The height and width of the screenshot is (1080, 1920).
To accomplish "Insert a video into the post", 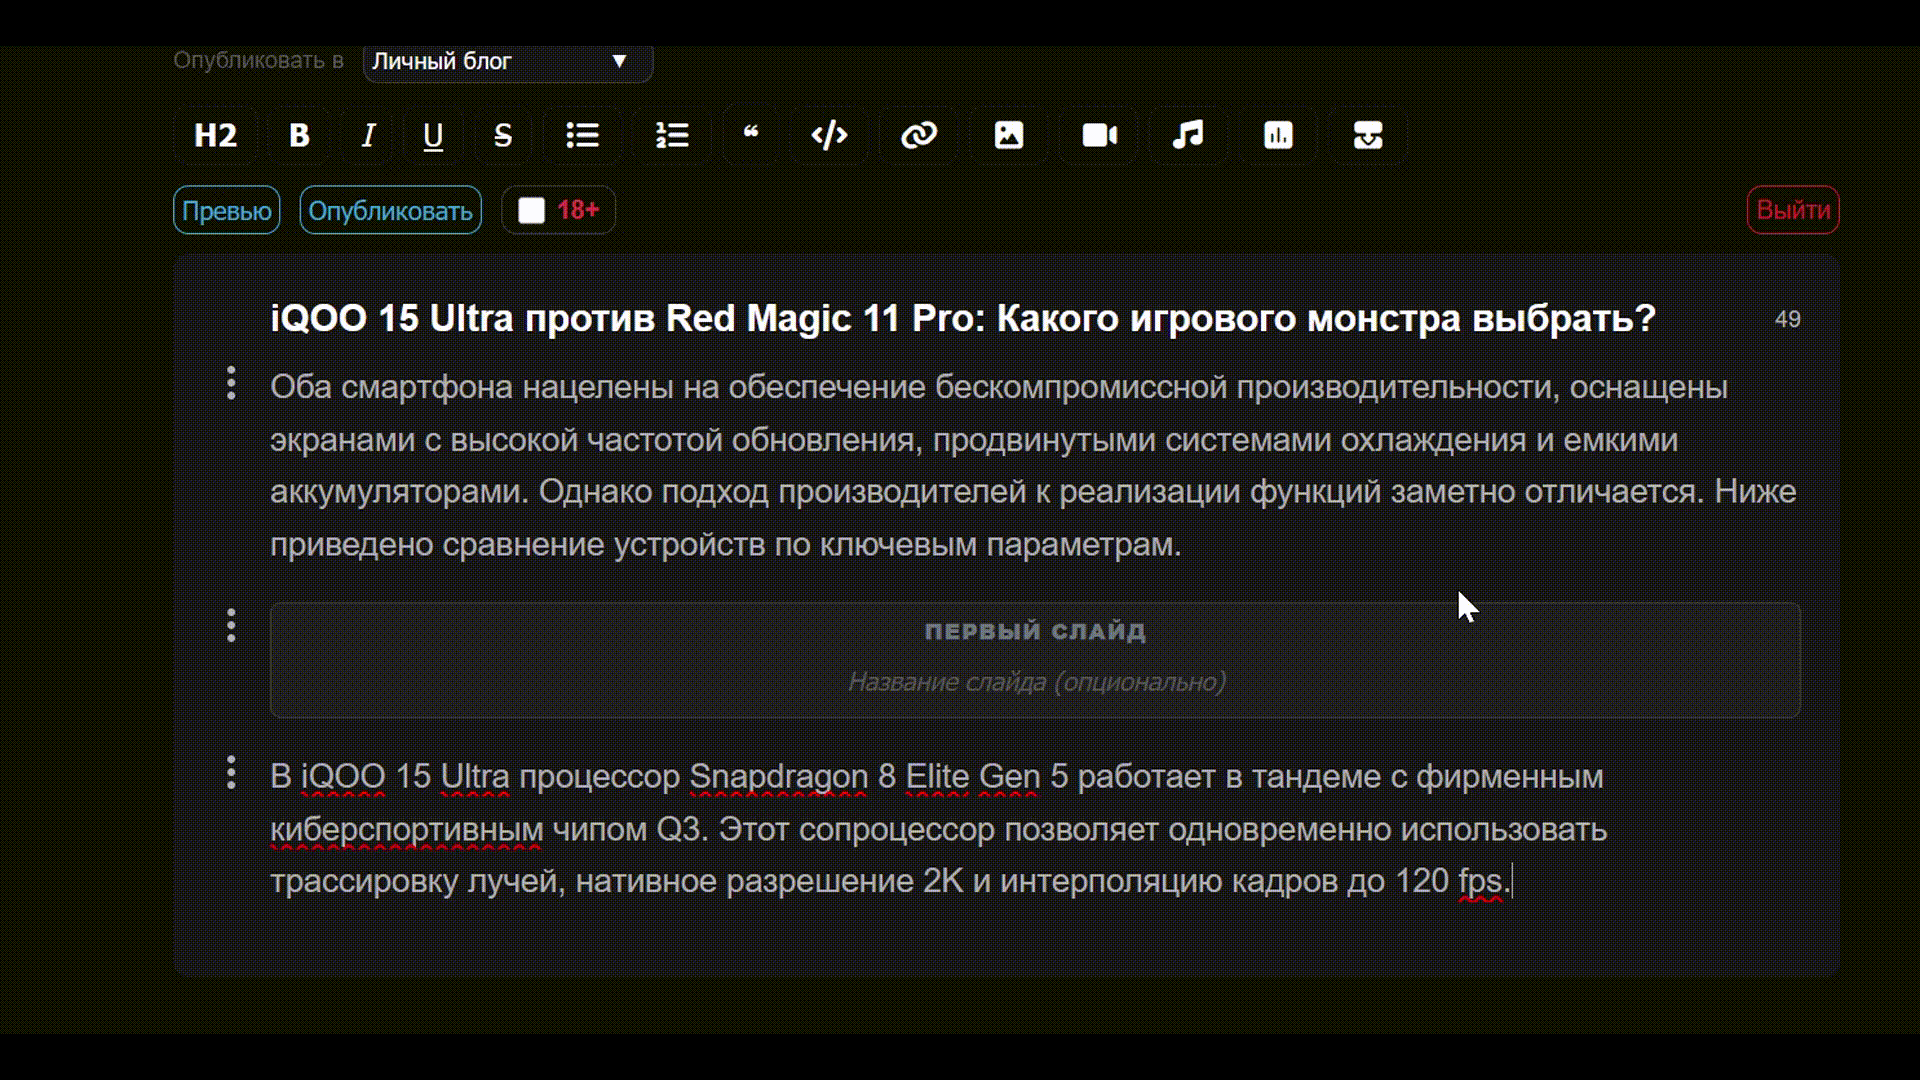I will [1097, 136].
